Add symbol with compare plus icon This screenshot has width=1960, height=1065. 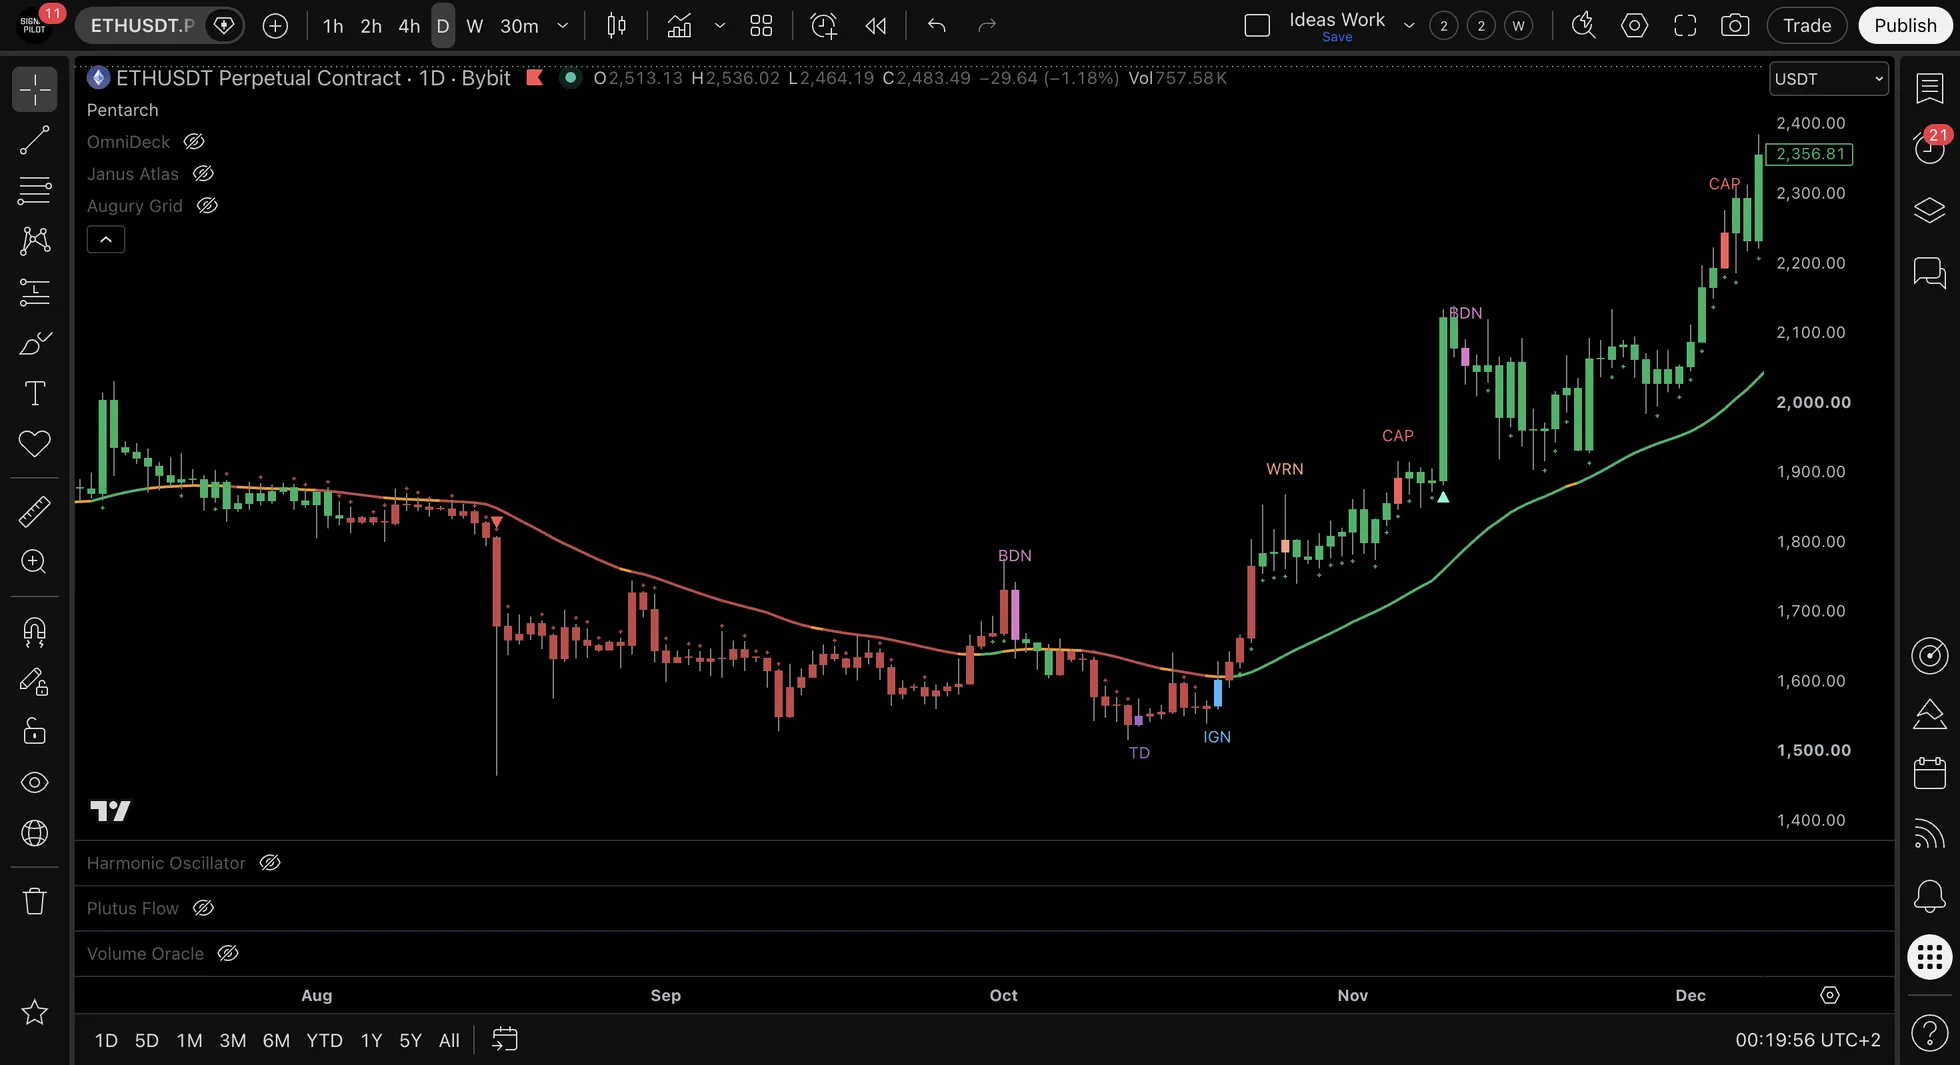click(275, 26)
